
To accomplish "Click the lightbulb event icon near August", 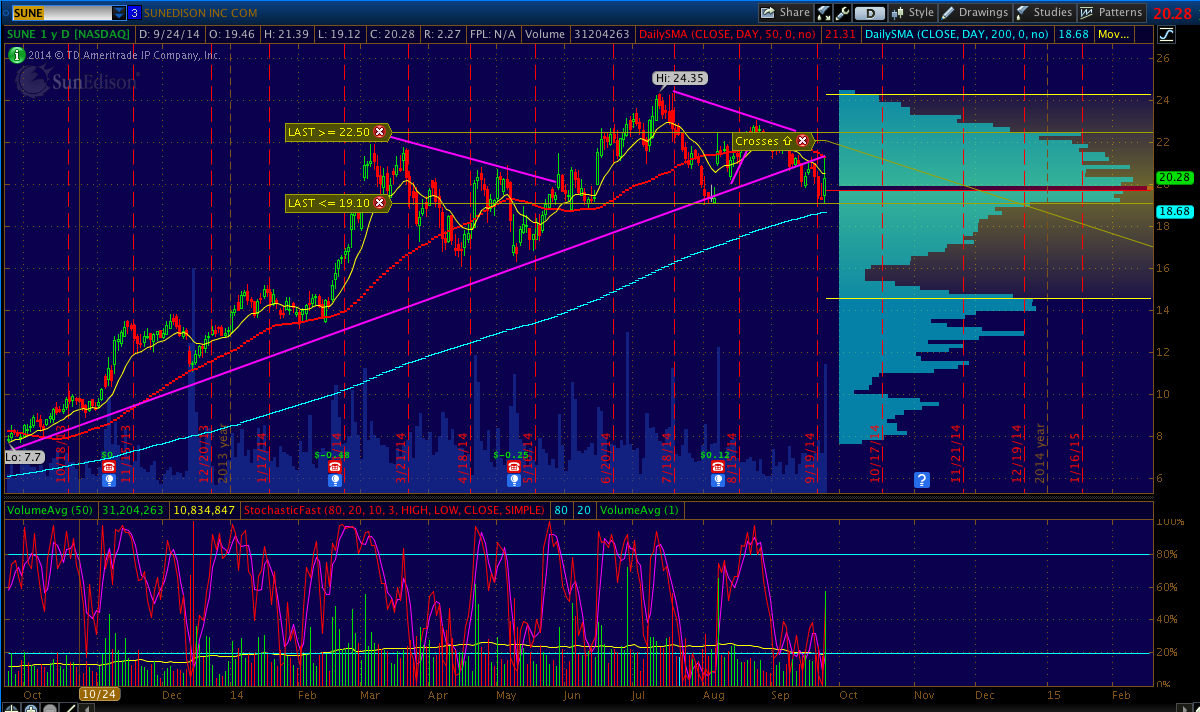I will (x=717, y=480).
